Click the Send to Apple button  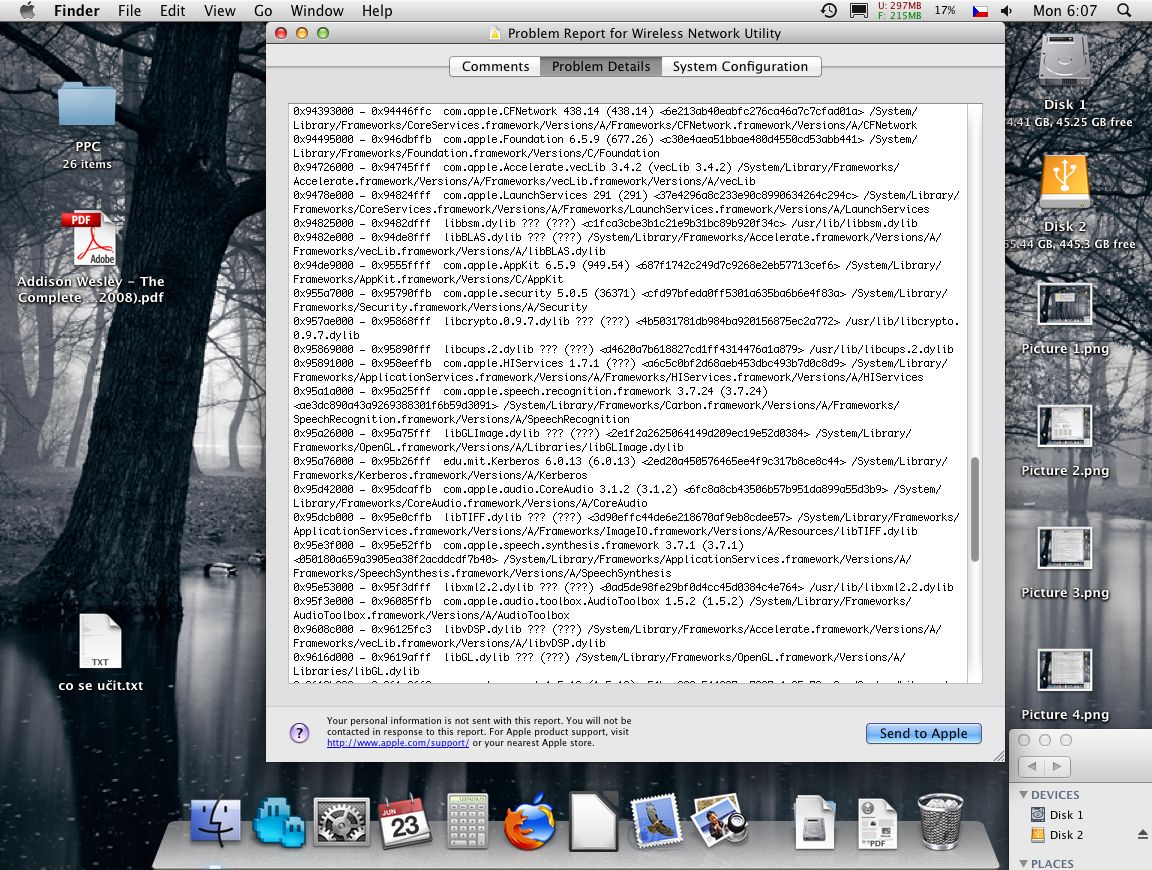tap(924, 733)
